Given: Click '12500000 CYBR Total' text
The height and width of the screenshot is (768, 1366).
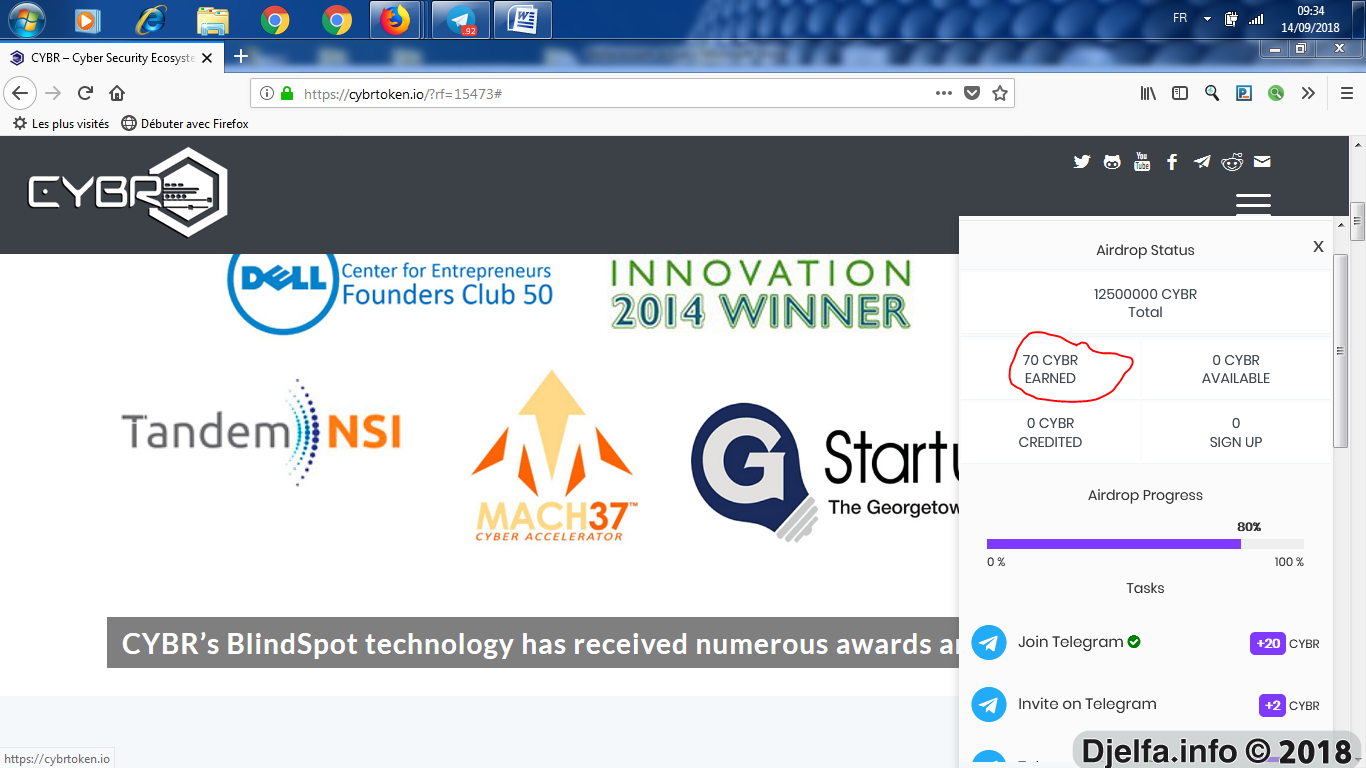Looking at the screenshot, I should pos(1145,303).
